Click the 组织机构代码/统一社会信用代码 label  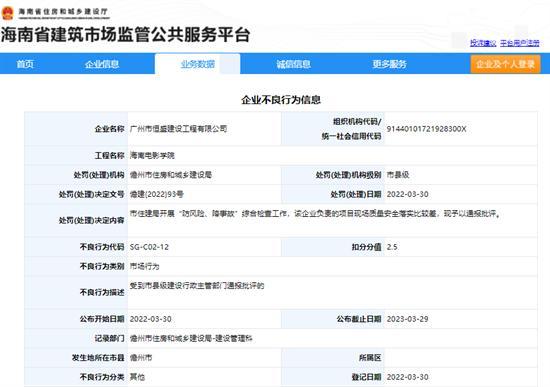(351, 129)
